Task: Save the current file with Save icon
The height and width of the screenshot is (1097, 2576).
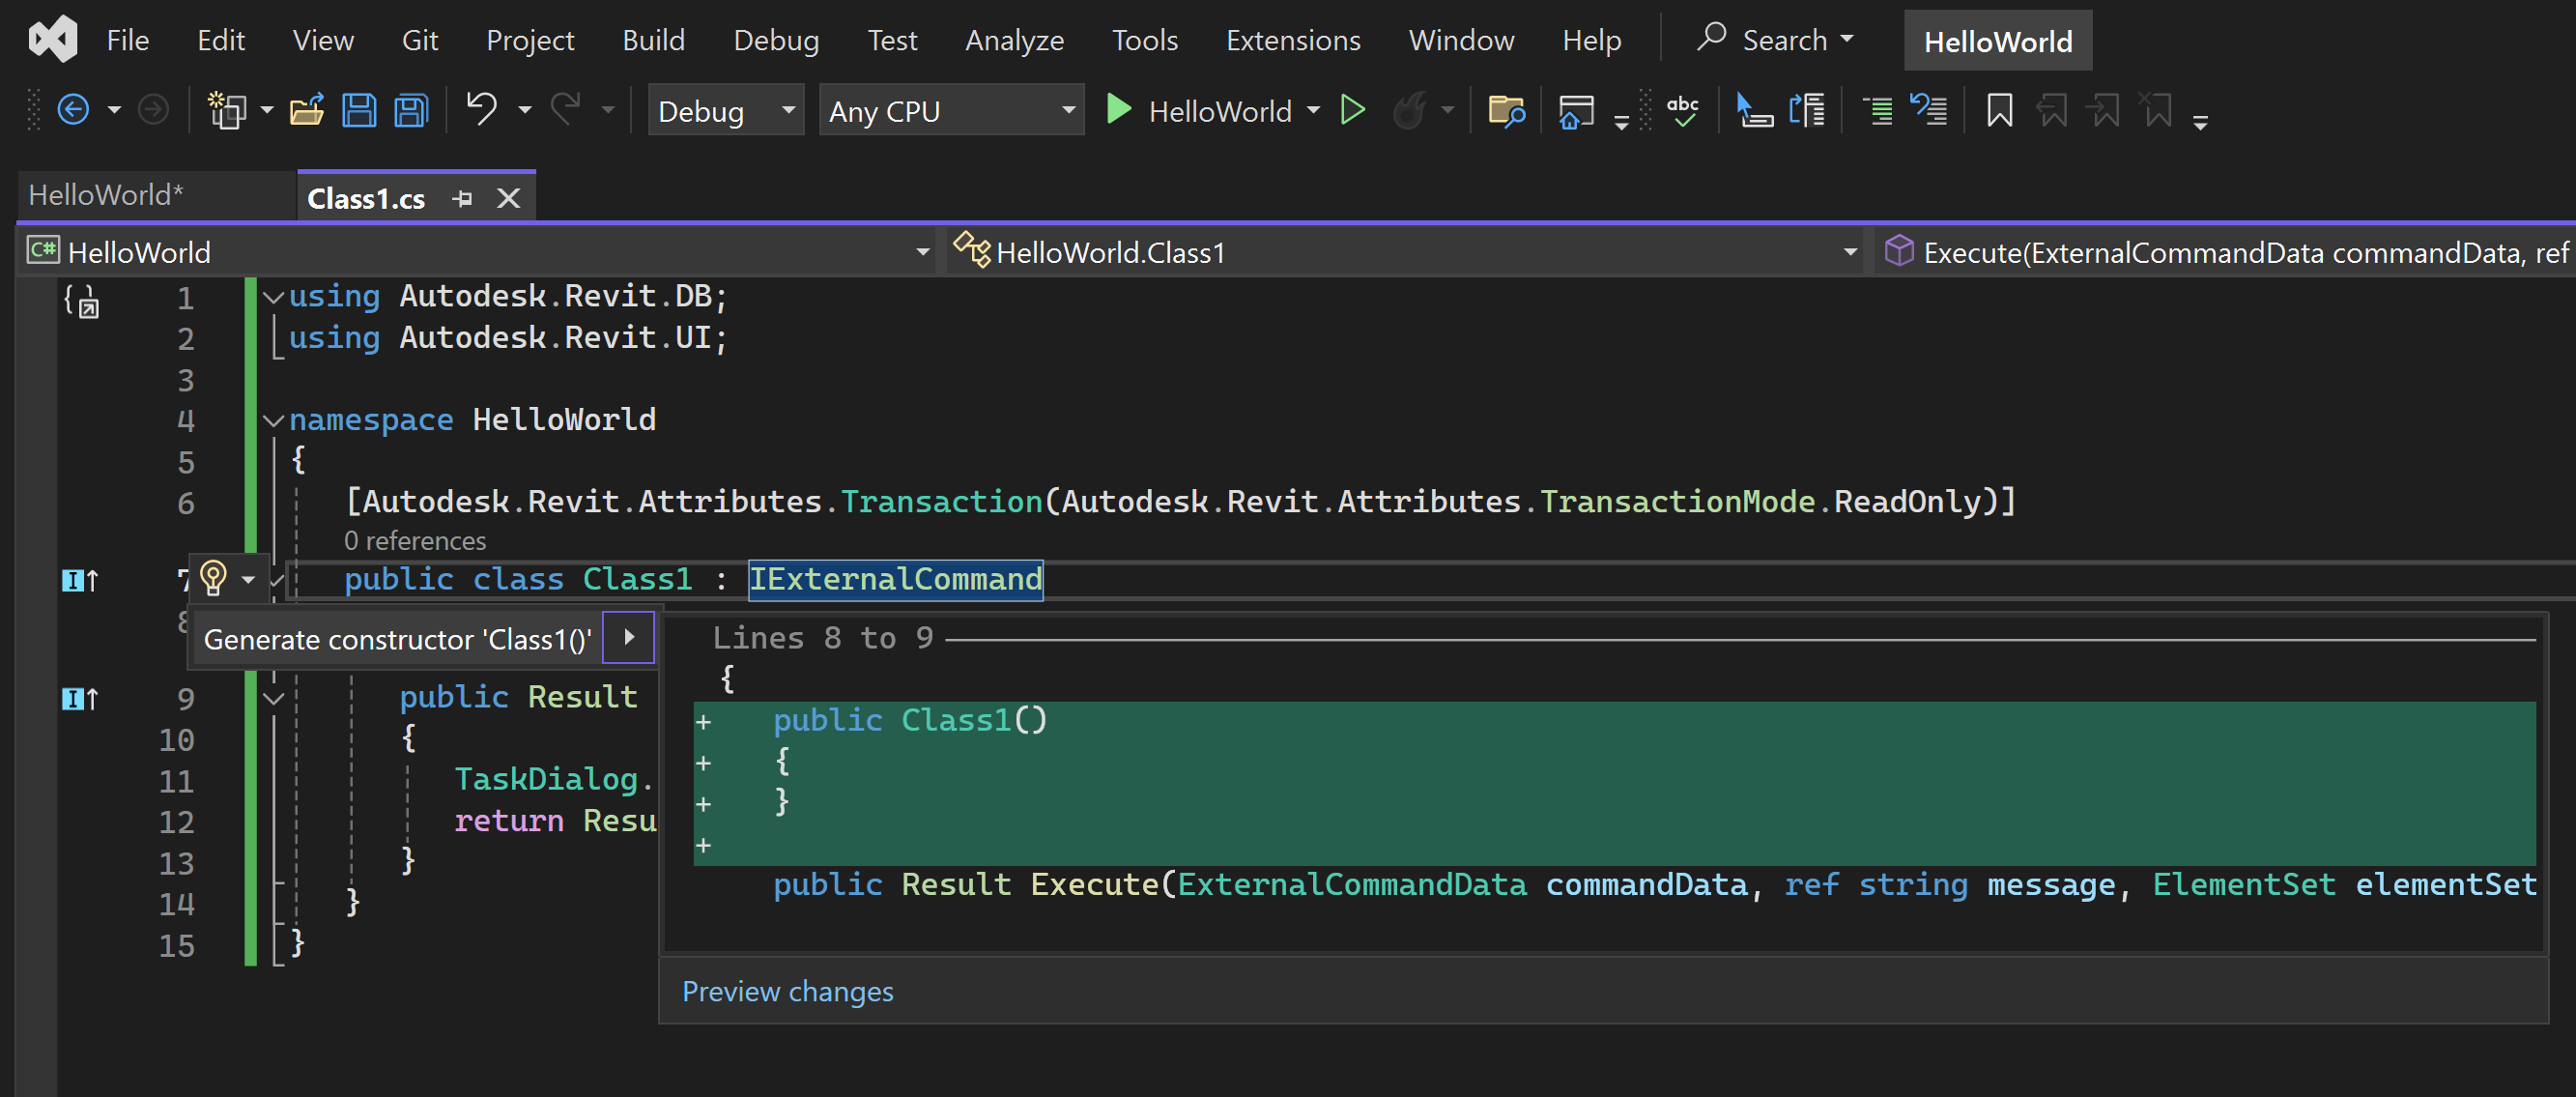Action: tap(359, 110)
